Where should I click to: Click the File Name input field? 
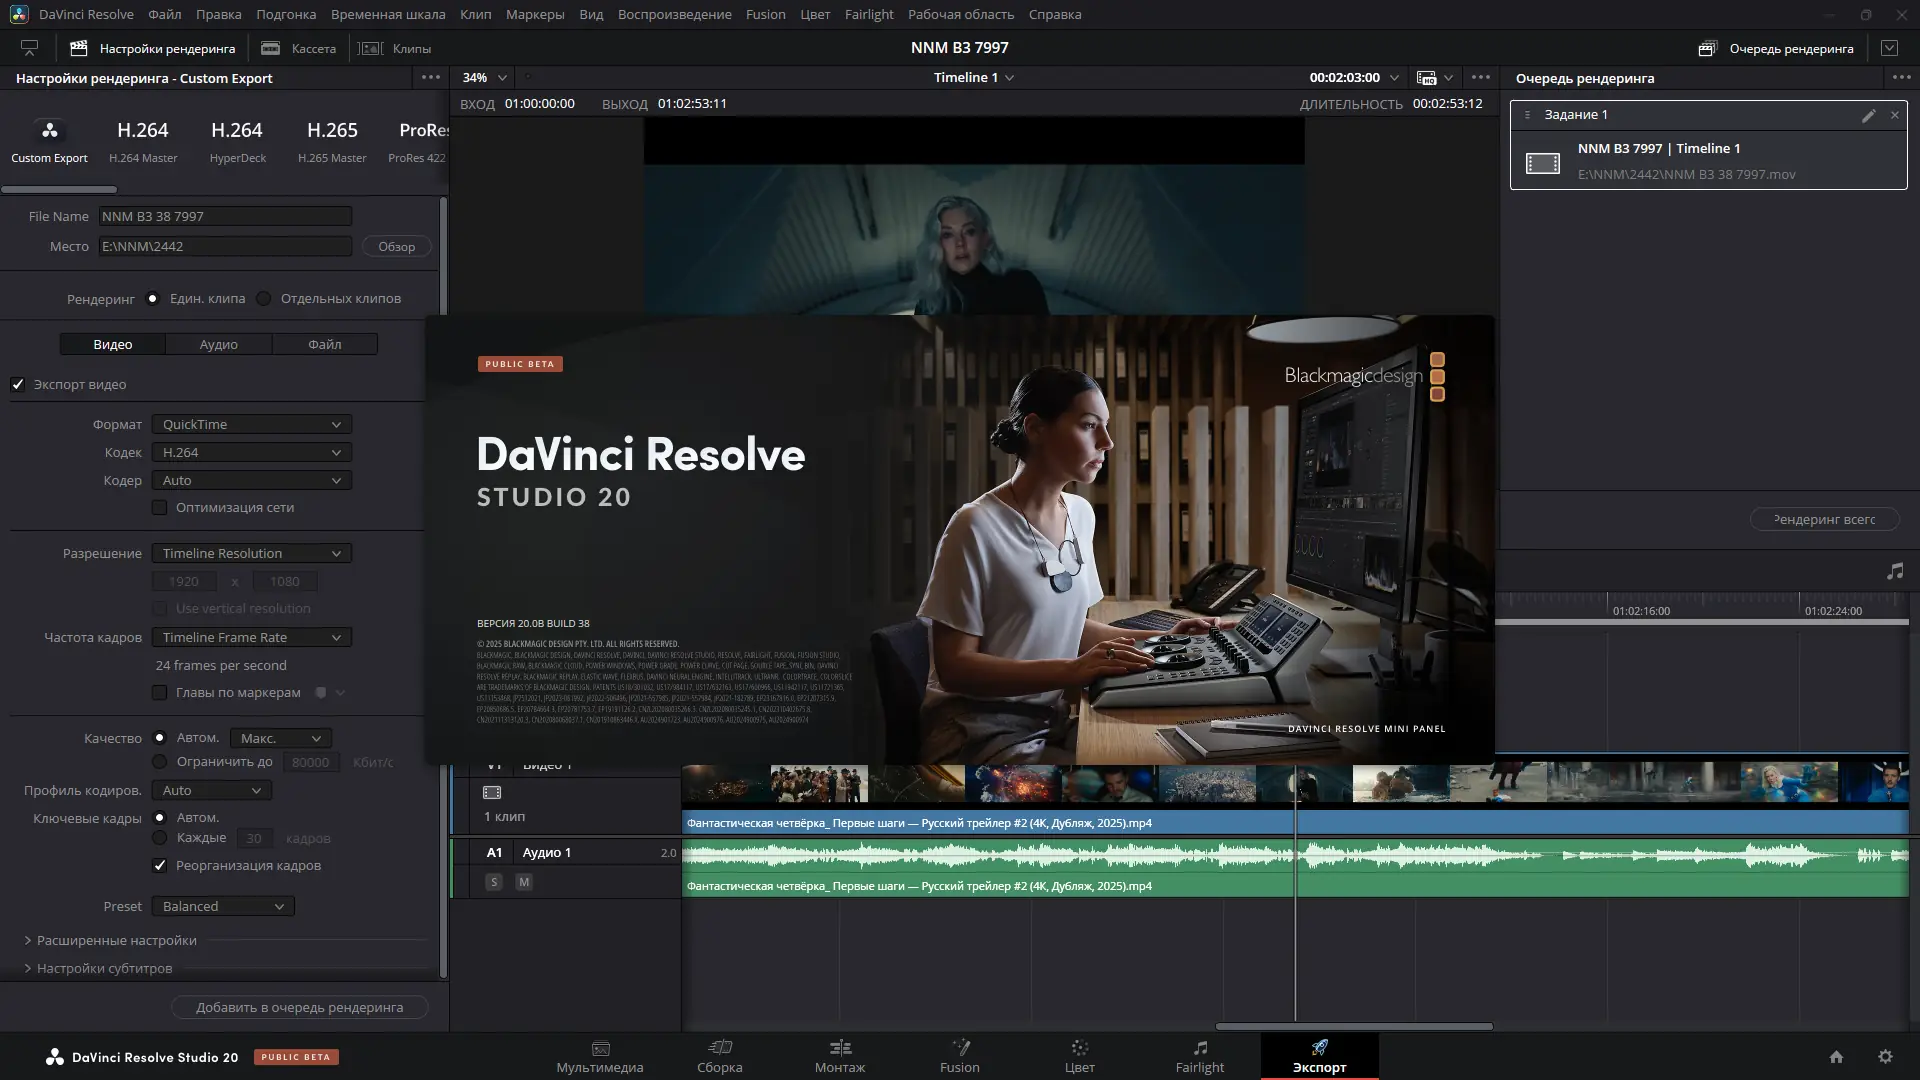coord(225,217)
